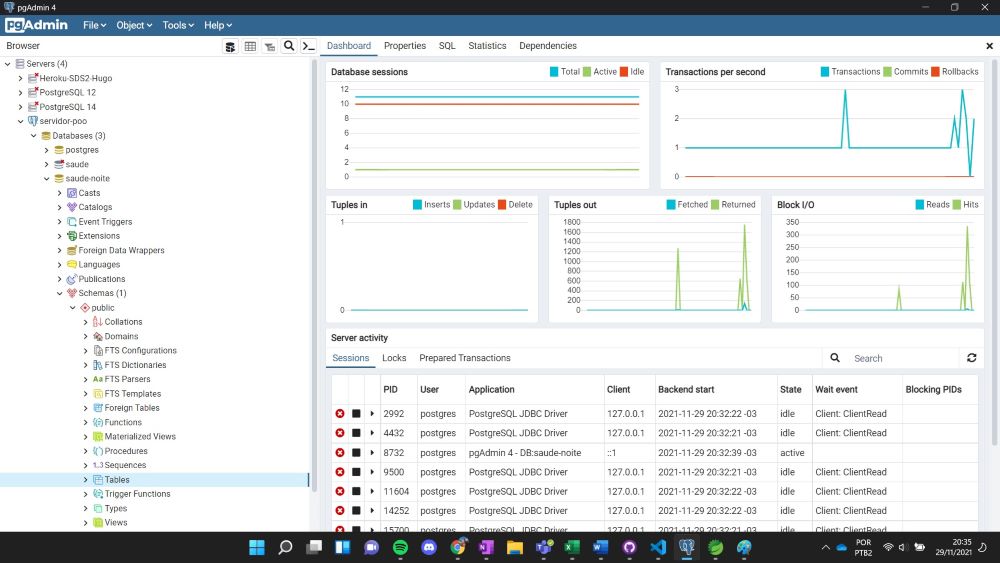1000x563 pixels.
Task: Terminate session with PID 11604
Action: pyautogui.click(x=340, y=492)
